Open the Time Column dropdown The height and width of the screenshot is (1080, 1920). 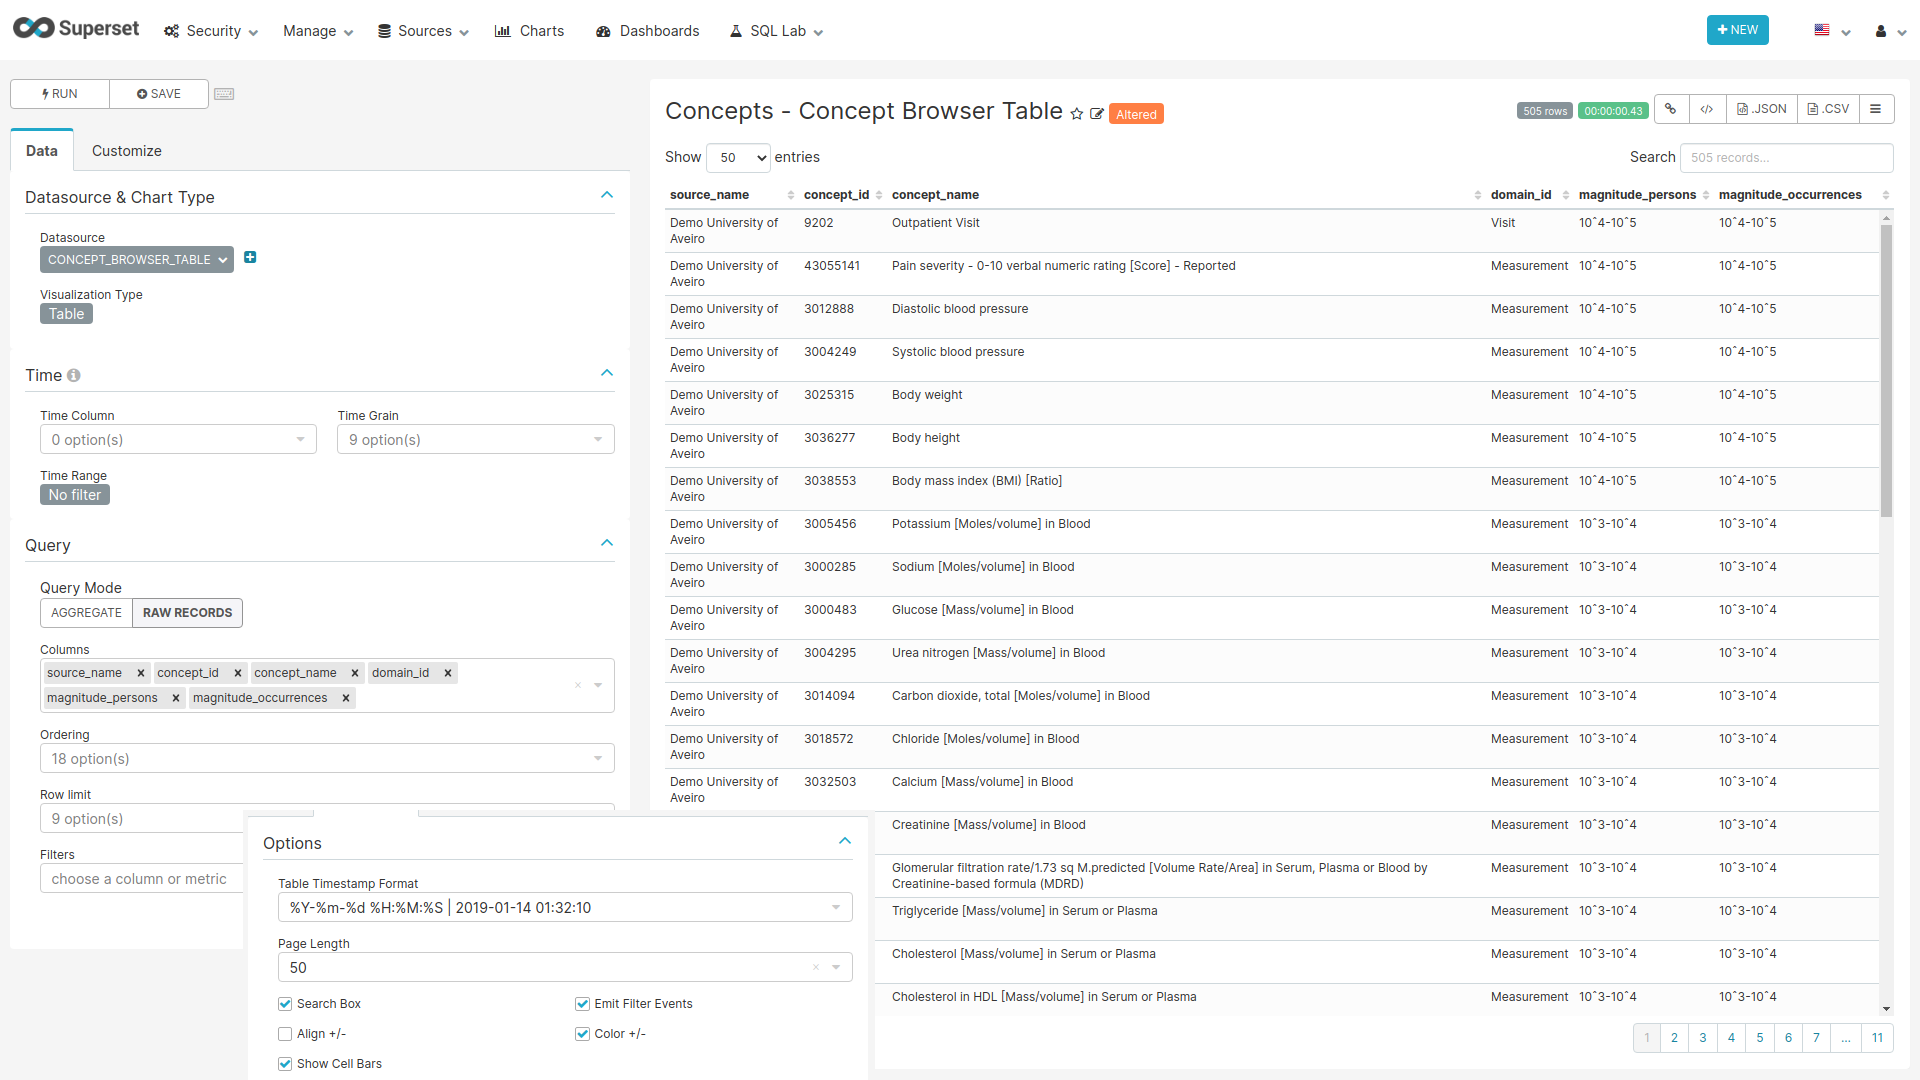click(178, 440)
